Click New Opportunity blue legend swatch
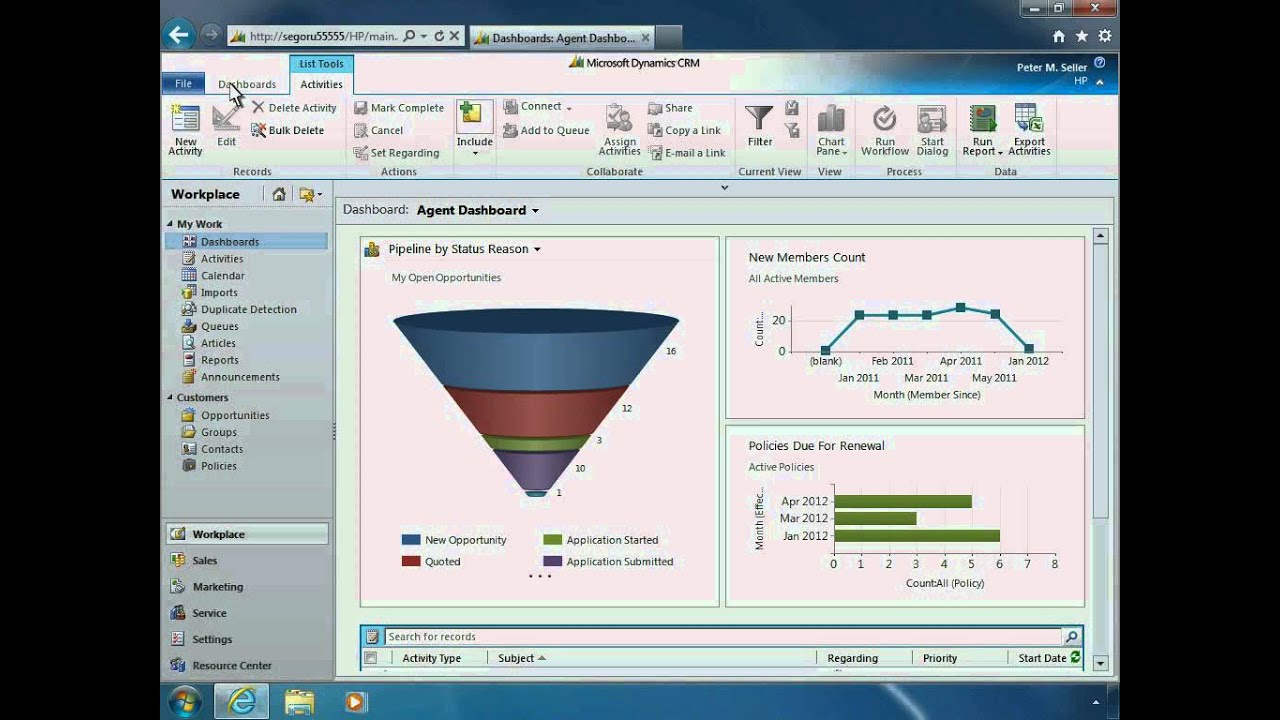The image size is (1280, 720). [411, 540]
